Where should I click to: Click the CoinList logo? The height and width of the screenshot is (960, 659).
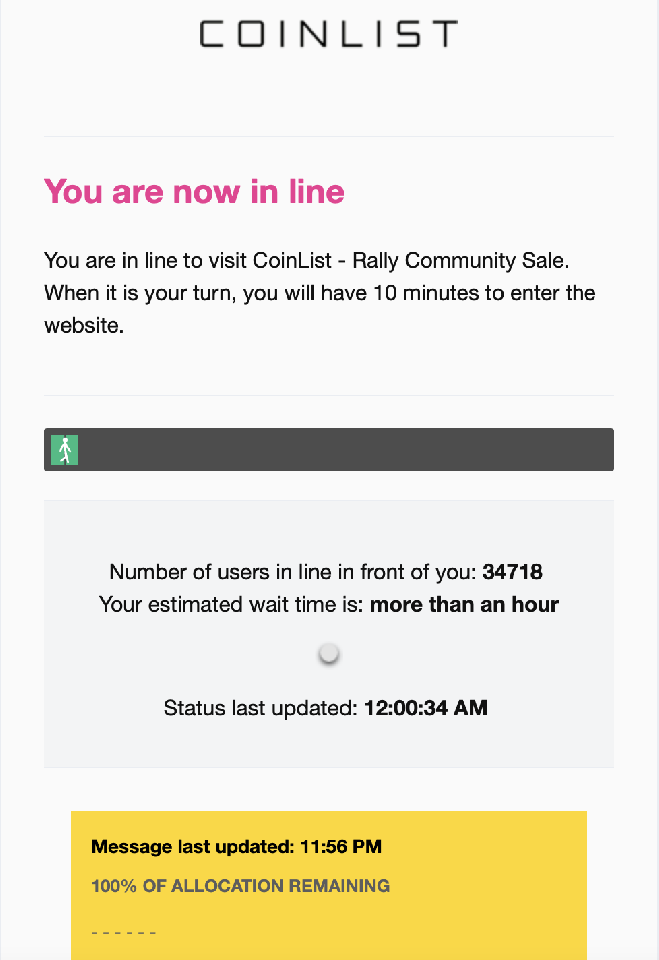(328, 34)
